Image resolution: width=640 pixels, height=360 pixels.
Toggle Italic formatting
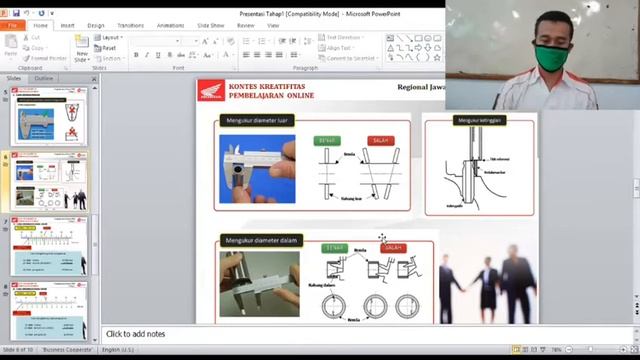point(147,55)
